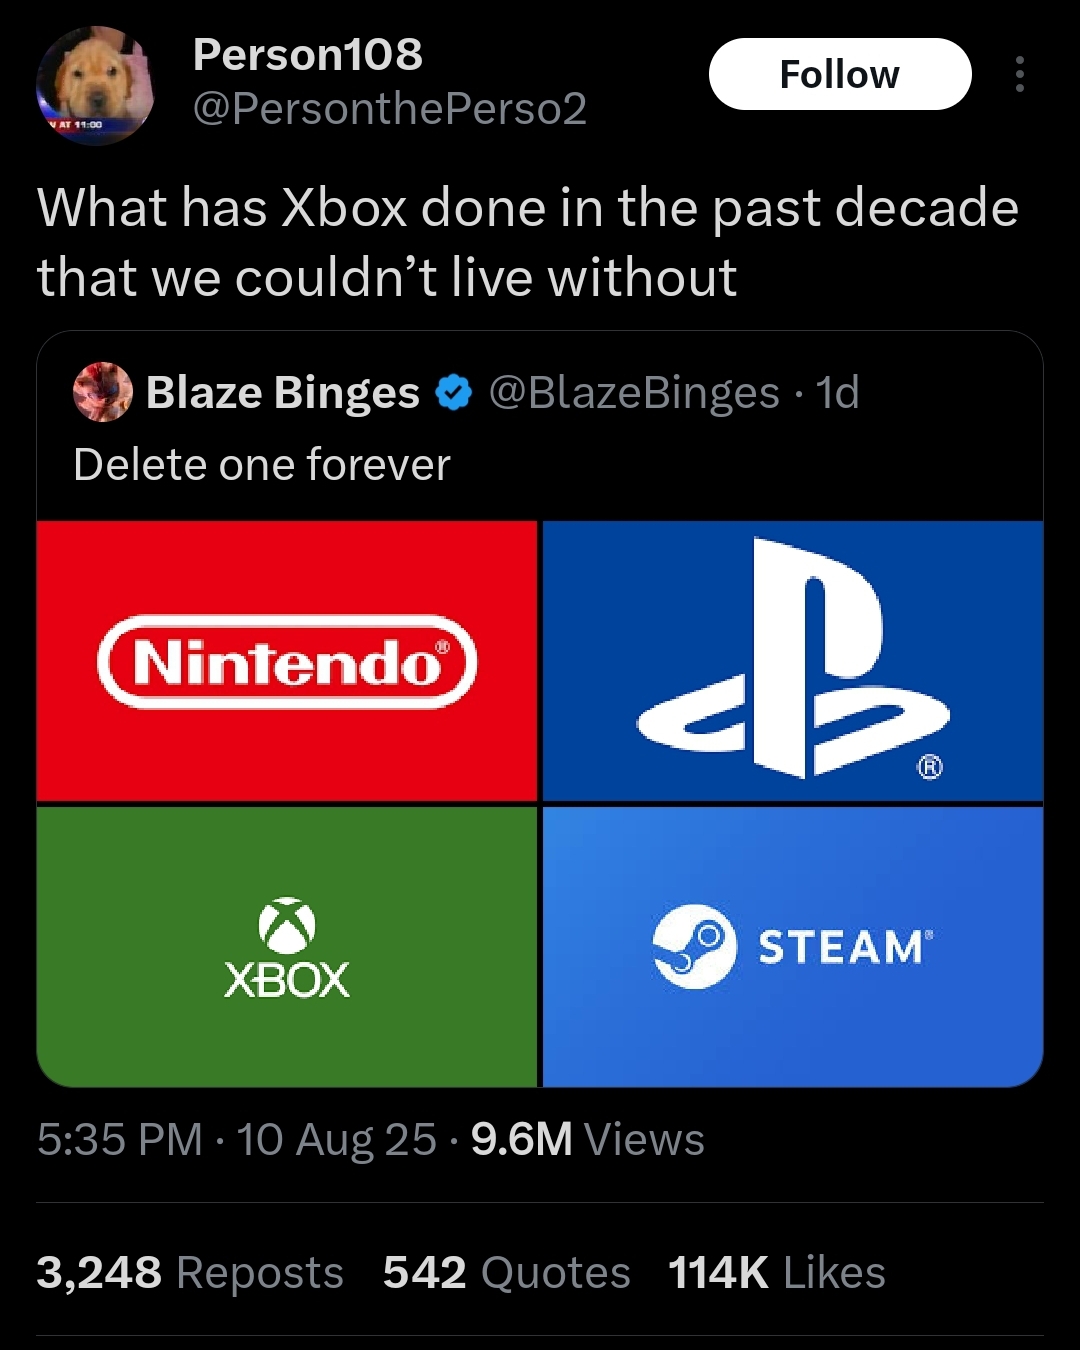Open the quoted tweet text 'Delete one forever'

[x=262, y=465]
